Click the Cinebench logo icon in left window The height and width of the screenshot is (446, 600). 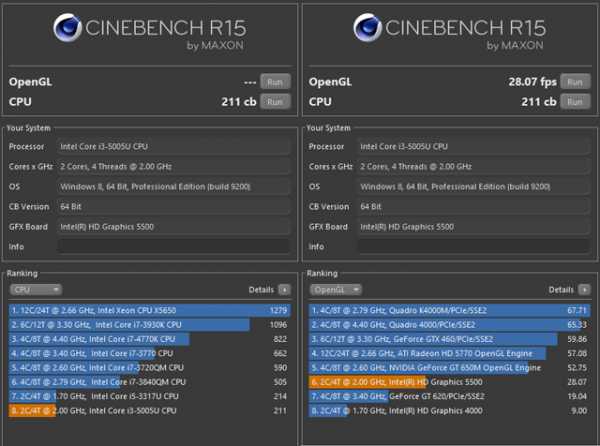pyautogui.click(x=67, y=28)
